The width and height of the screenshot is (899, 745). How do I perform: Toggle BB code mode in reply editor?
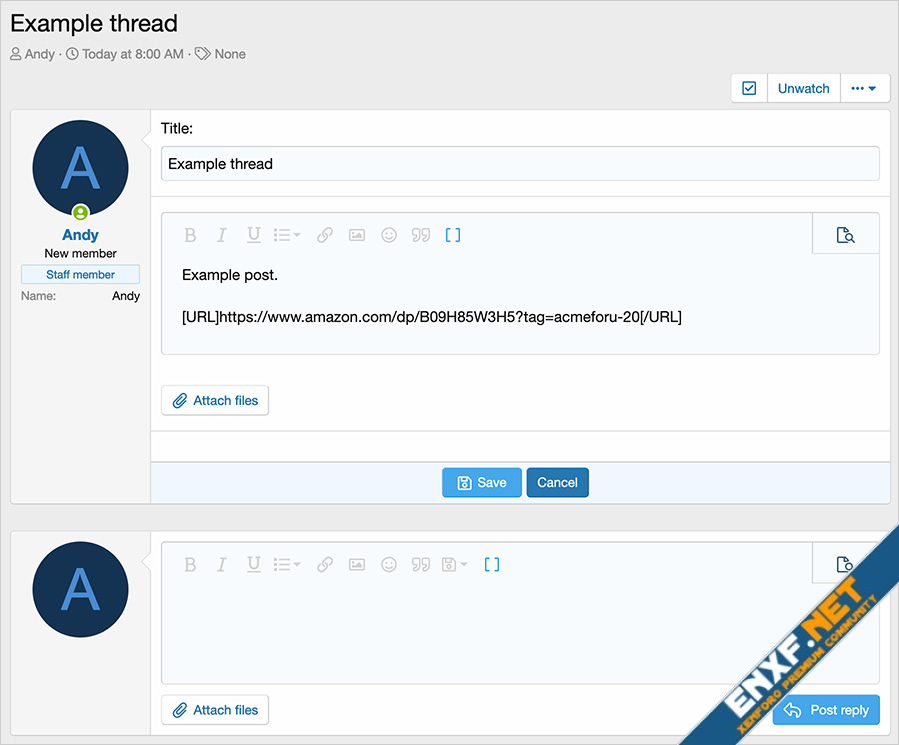tap(491, 564)
